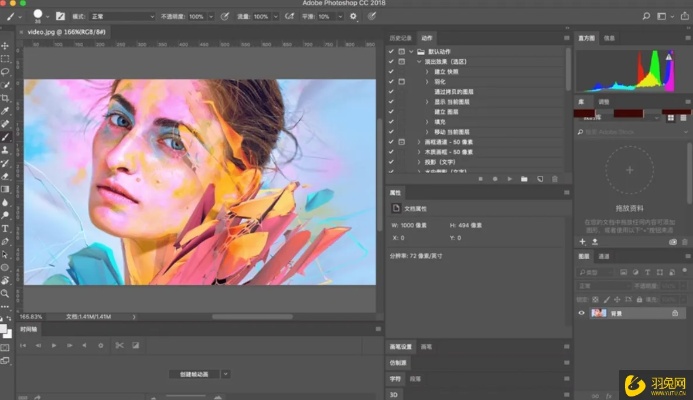Click the background color swatch
Image resolution: width=693 pixels, height=400 pixels.
point(8,334)
